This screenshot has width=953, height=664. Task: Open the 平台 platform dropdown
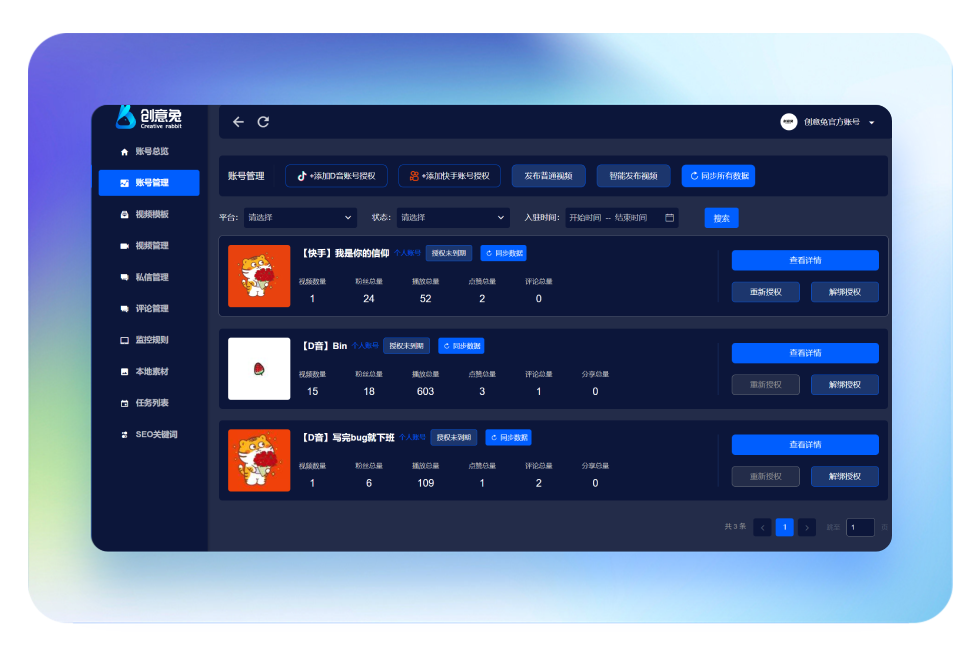click(300, 218)
